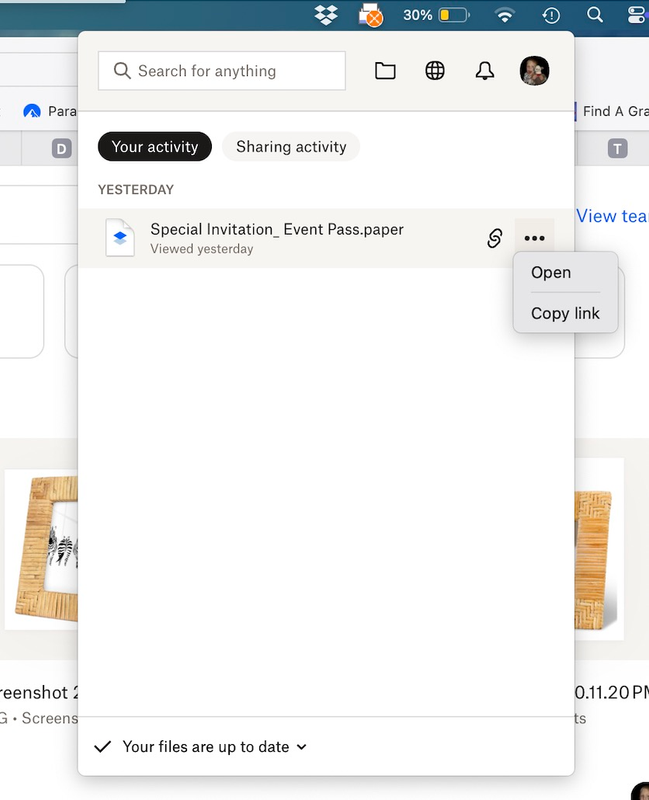
Task: Click the YESTERDAY section header
Action: 136,190
